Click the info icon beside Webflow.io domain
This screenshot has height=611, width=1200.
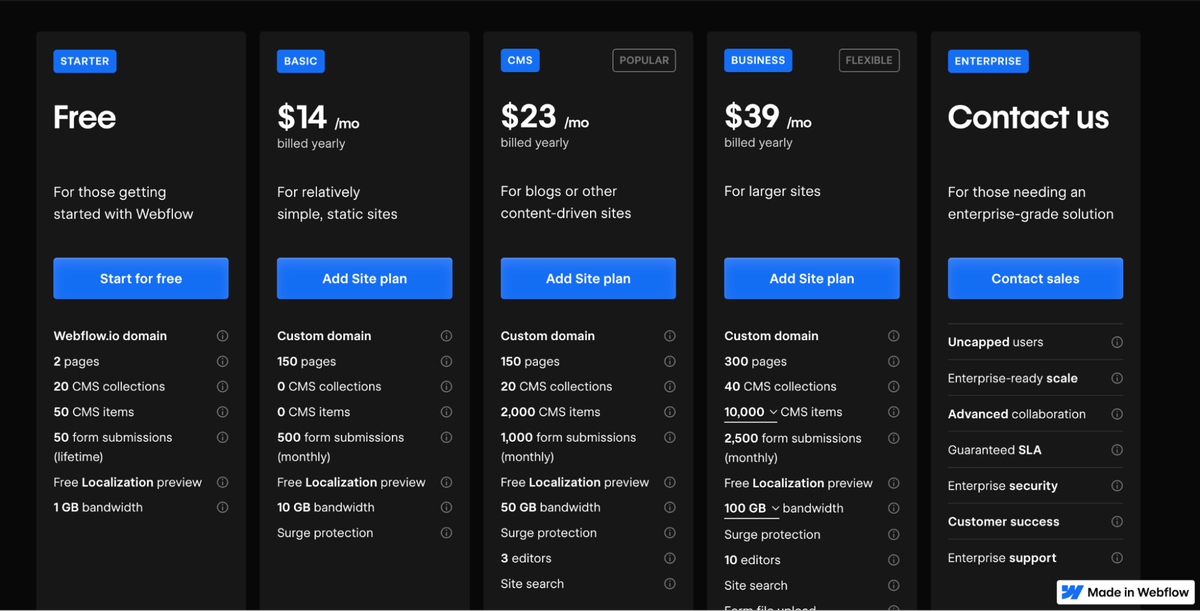222,335
